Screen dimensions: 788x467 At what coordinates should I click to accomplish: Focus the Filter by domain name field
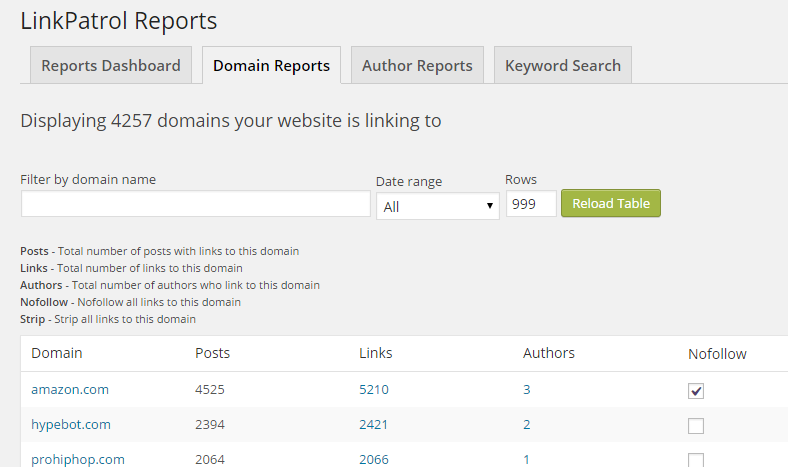point(195,204)
